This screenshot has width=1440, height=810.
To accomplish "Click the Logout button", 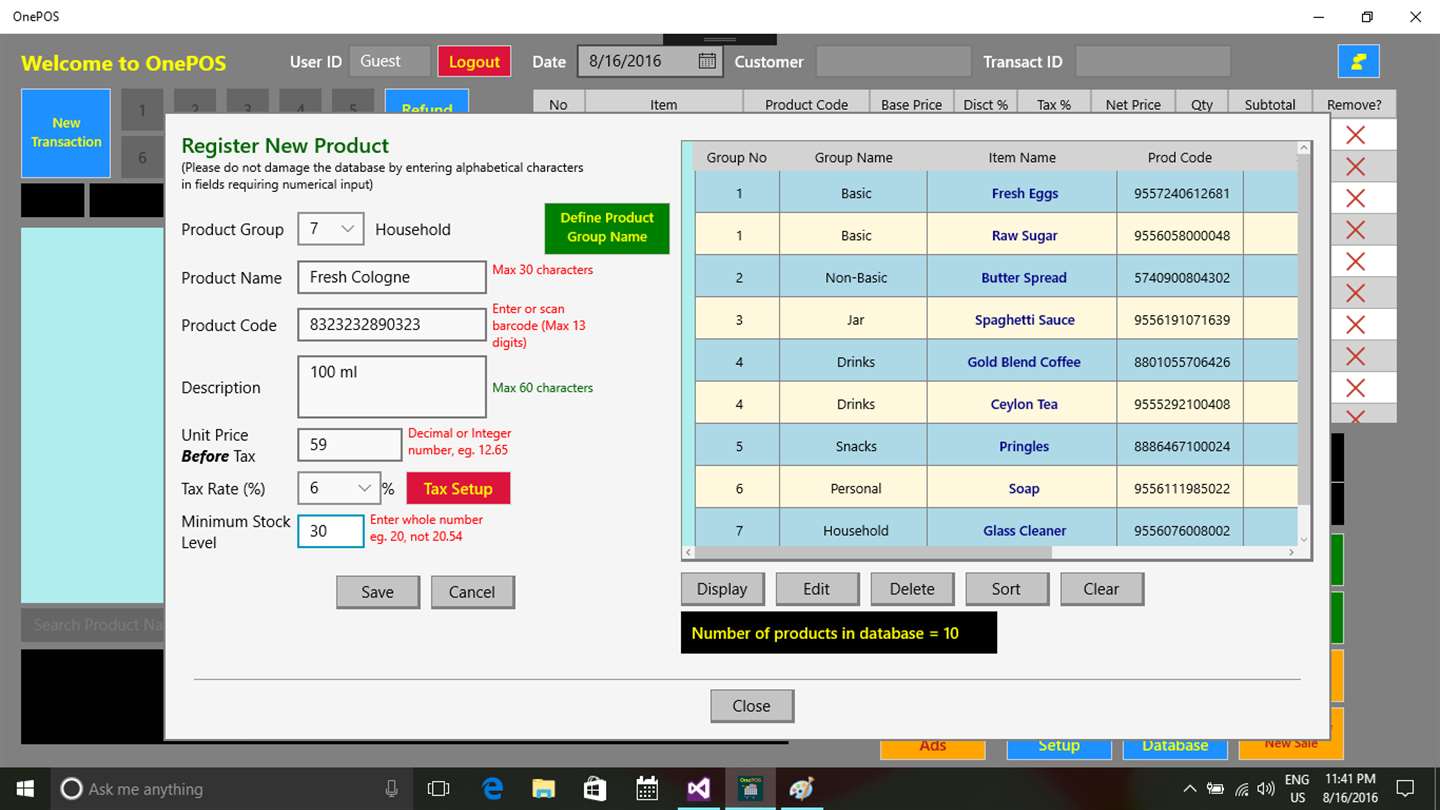I will click(474, 61).
